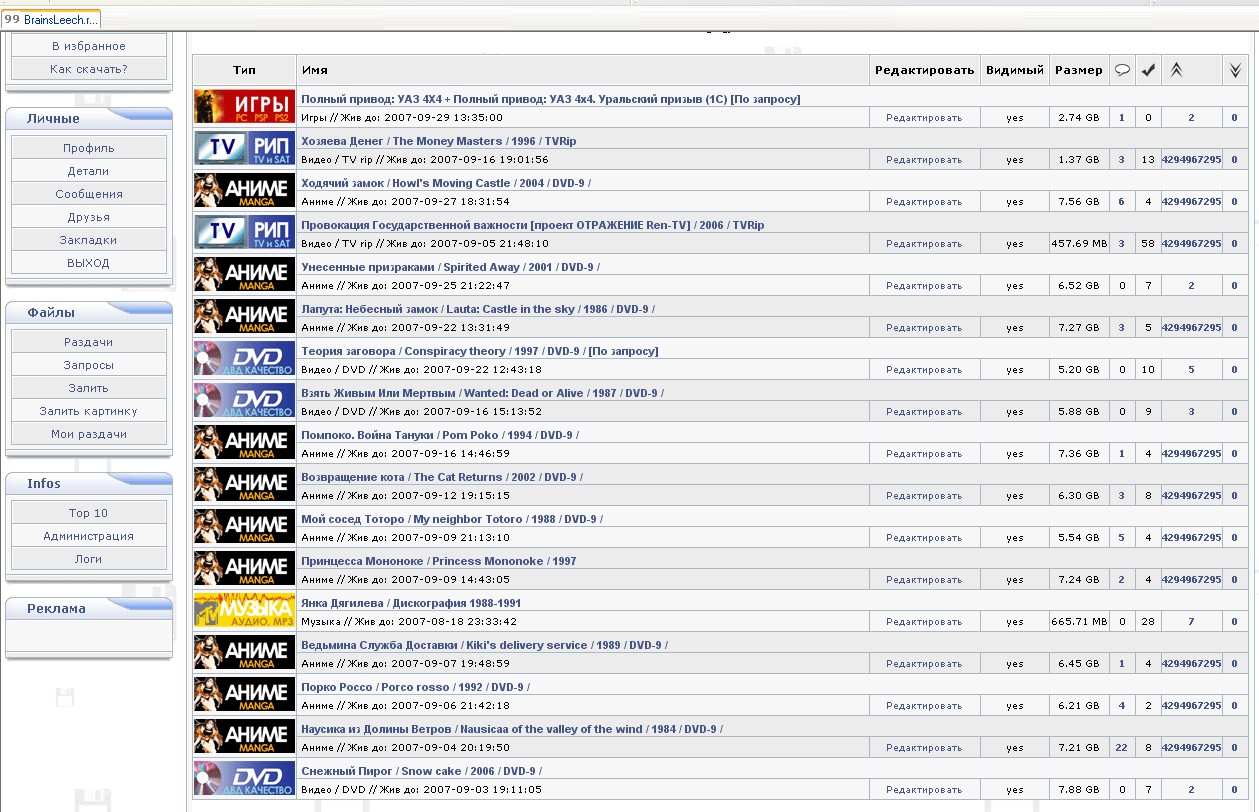Click the Размер column header
The width and height of the screenshot is (1259, 812).
pyautogui.click(x=1079, y=70)
